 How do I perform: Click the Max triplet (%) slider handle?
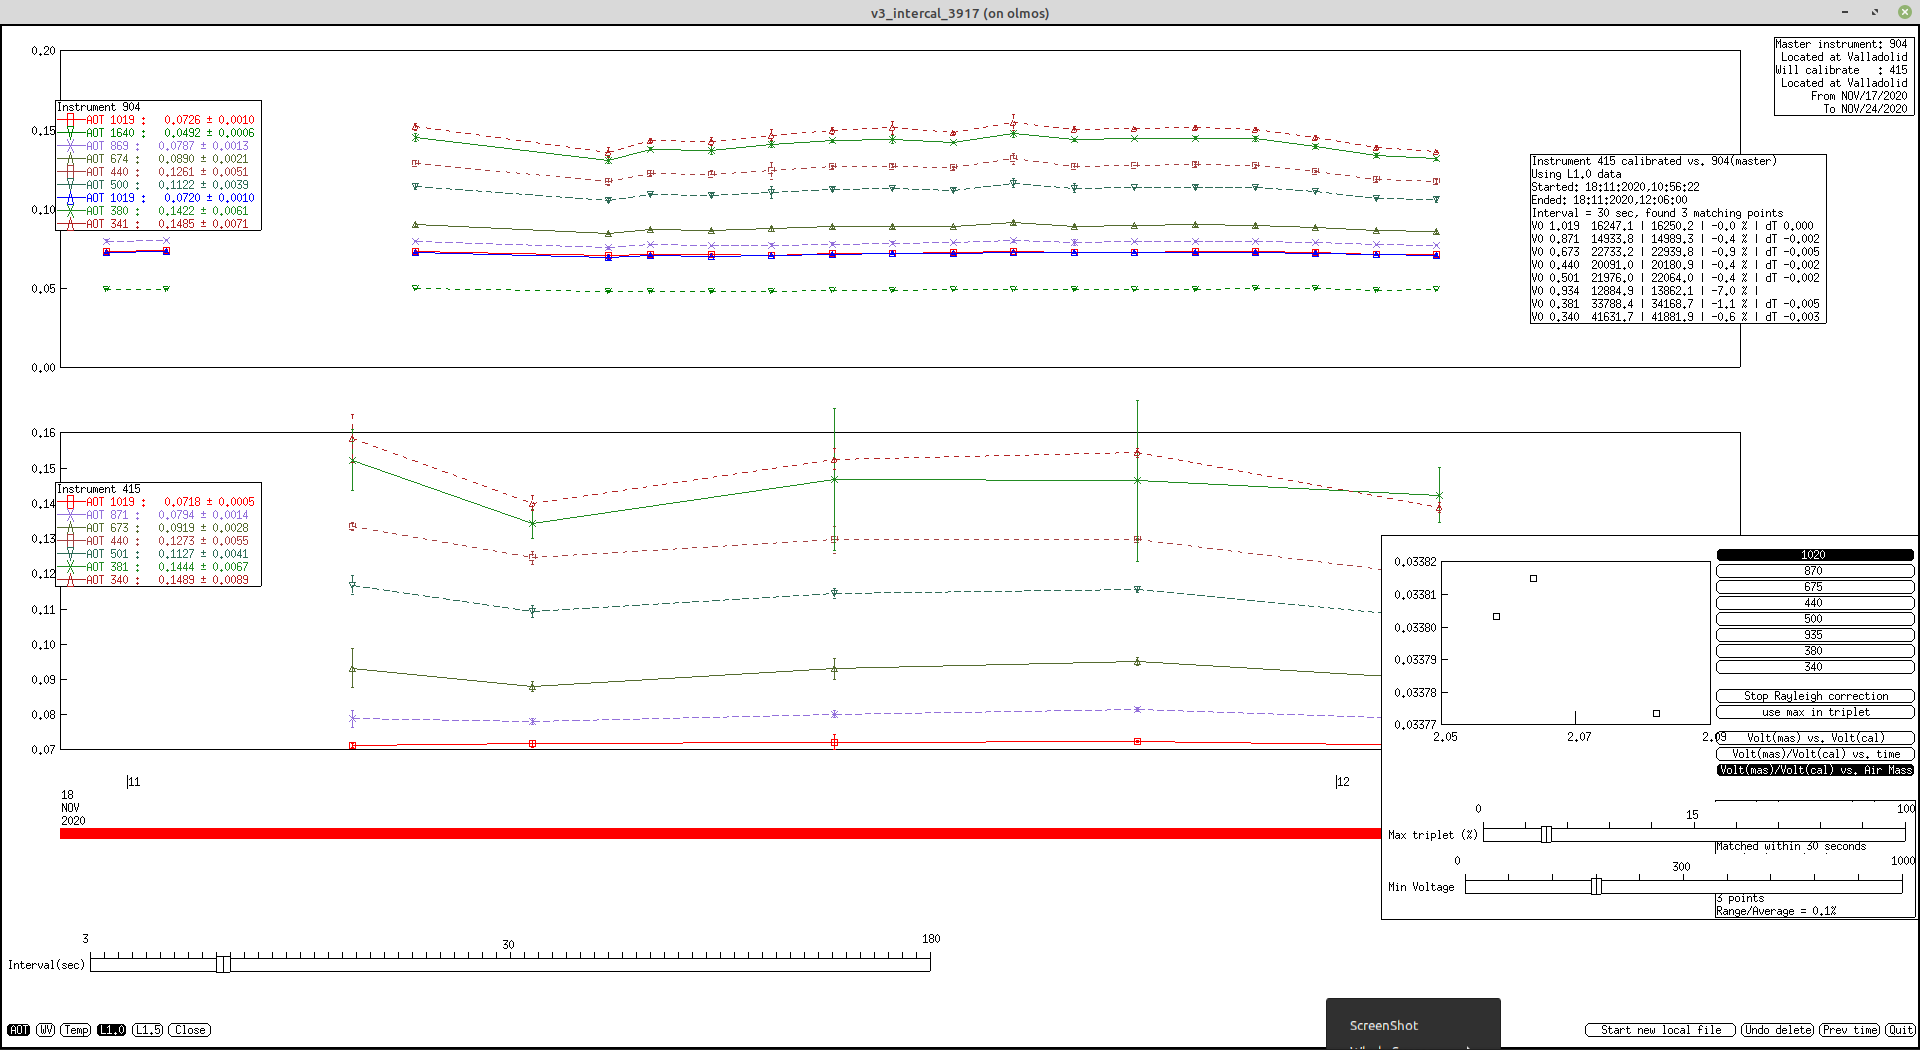(1546, 834)
